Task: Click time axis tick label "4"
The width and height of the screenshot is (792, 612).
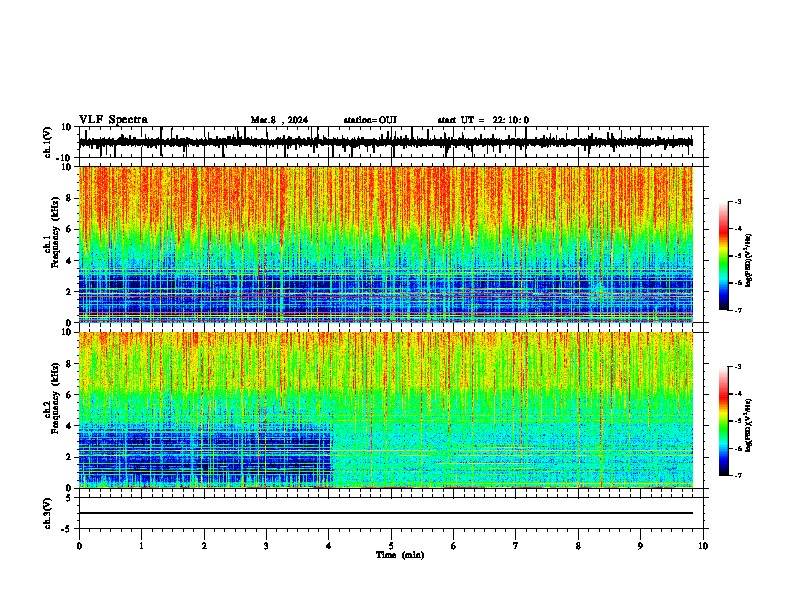Action: [x=329, y=546]
